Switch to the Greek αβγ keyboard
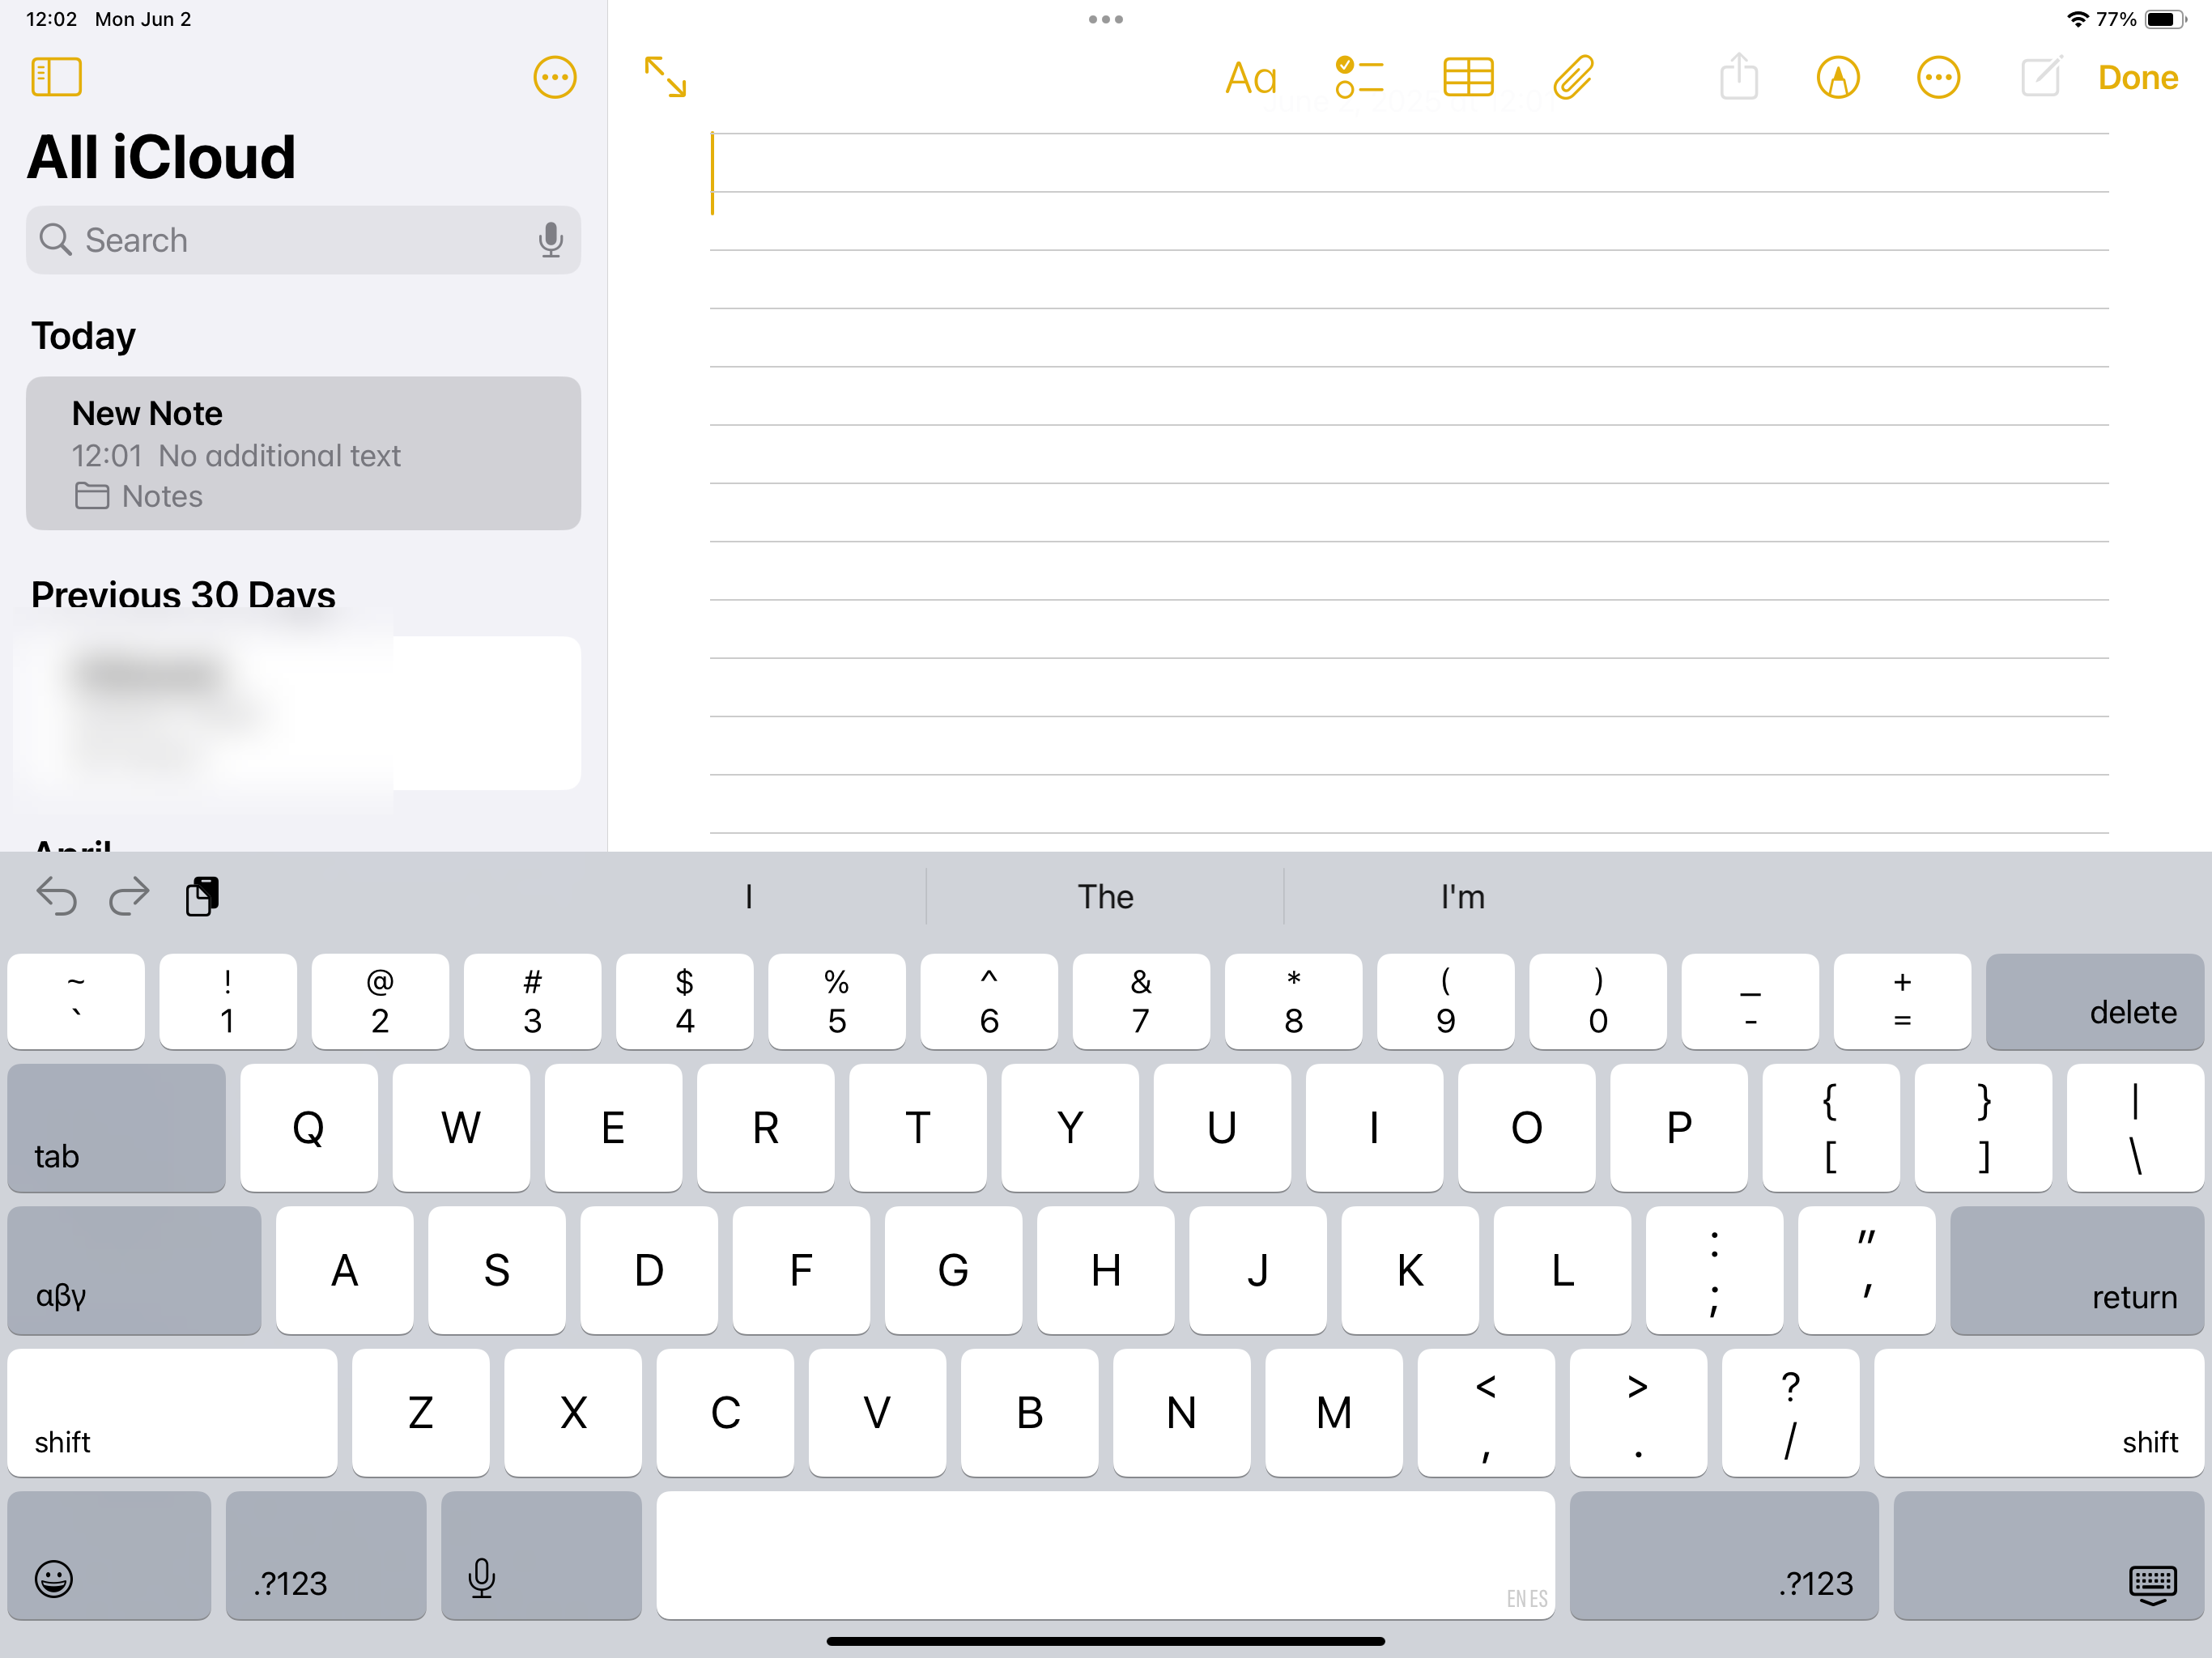The width and height of the screenshot is (2212, 1658). (134, 1270)
